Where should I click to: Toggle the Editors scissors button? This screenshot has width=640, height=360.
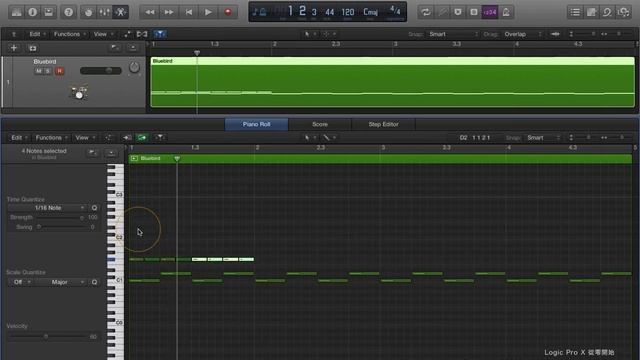pos(121,12)
